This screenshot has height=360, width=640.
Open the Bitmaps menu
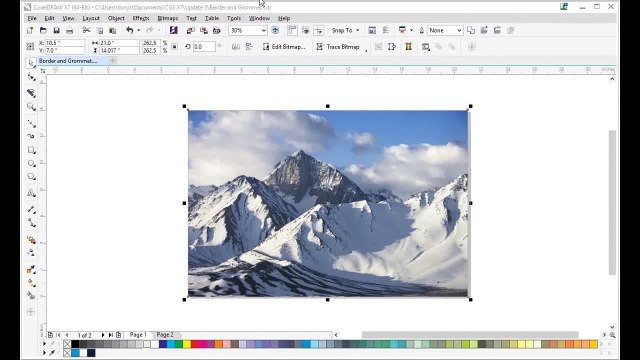pos(168,18)
